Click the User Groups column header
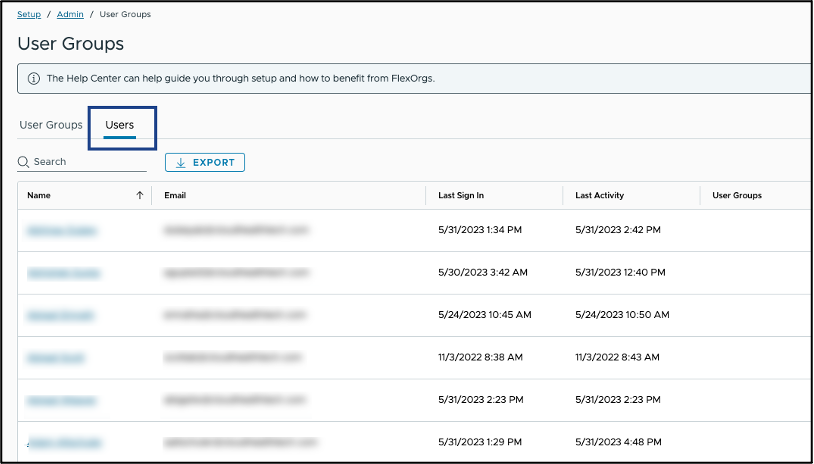Viewport: 814px width, 464px height. click(737, 196)
